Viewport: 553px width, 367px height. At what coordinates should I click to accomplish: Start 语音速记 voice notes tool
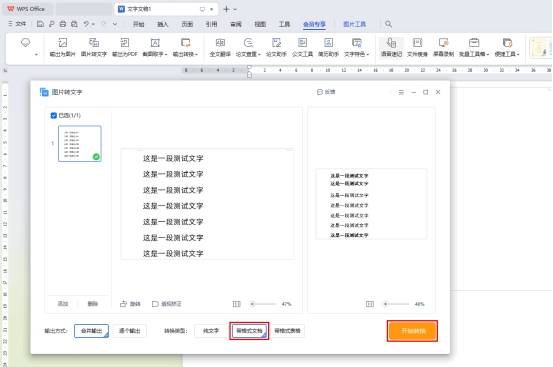point(391,47)
